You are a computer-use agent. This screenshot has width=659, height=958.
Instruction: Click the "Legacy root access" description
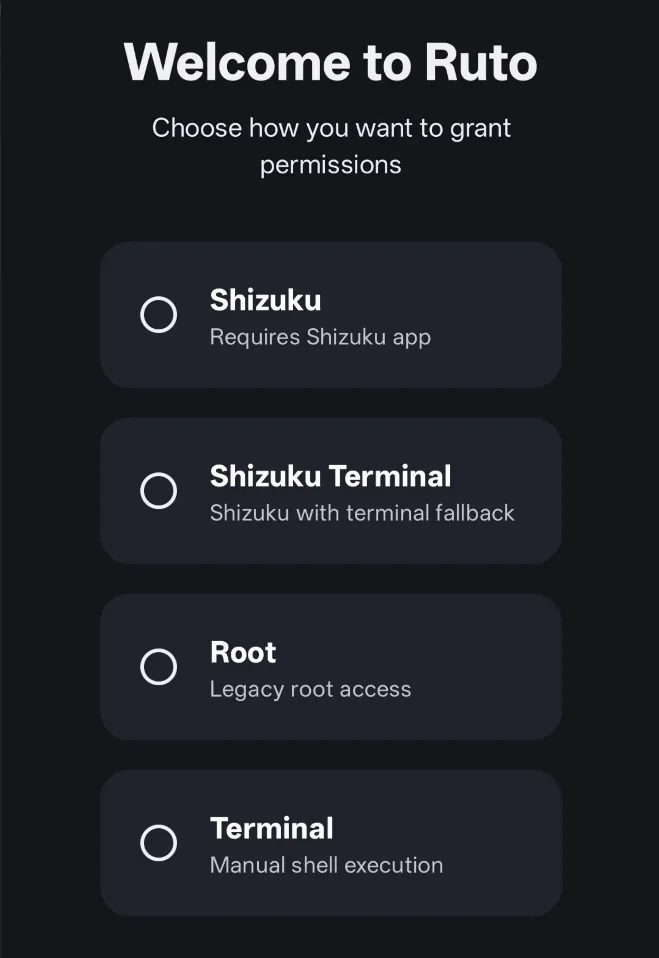[x=310, y=689]
